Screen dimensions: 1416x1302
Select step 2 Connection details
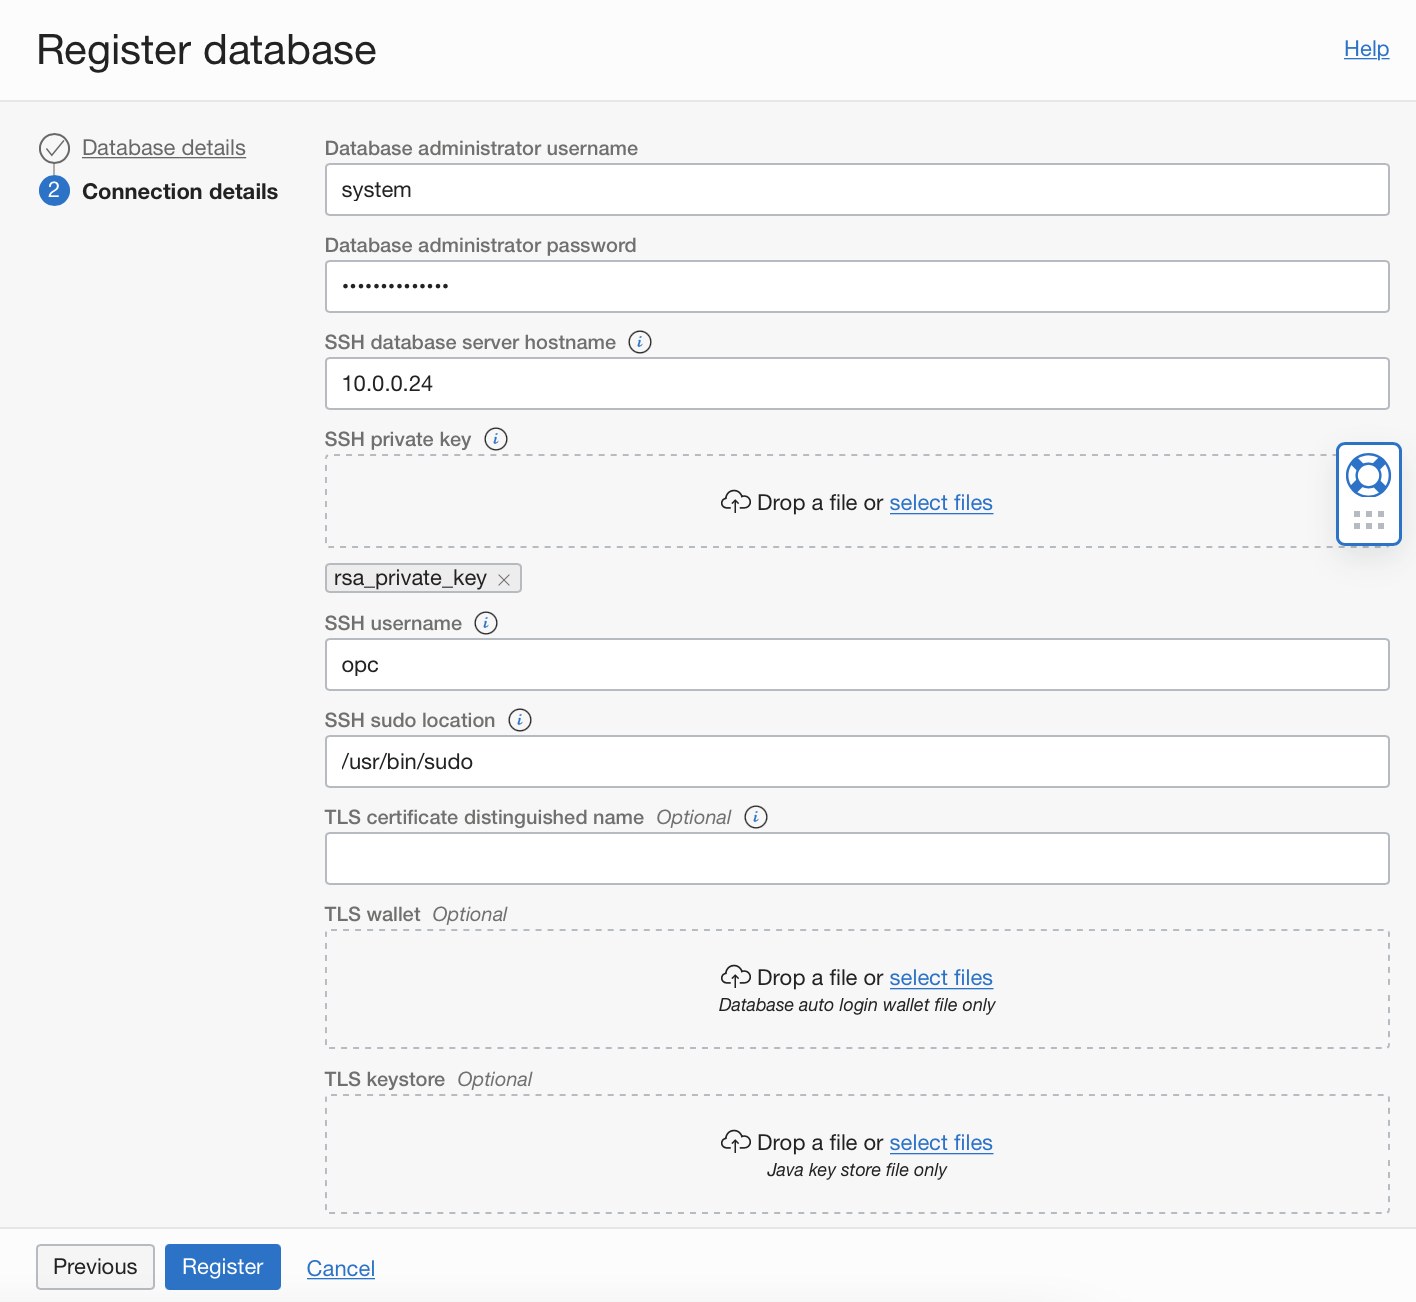coord(180,191)
